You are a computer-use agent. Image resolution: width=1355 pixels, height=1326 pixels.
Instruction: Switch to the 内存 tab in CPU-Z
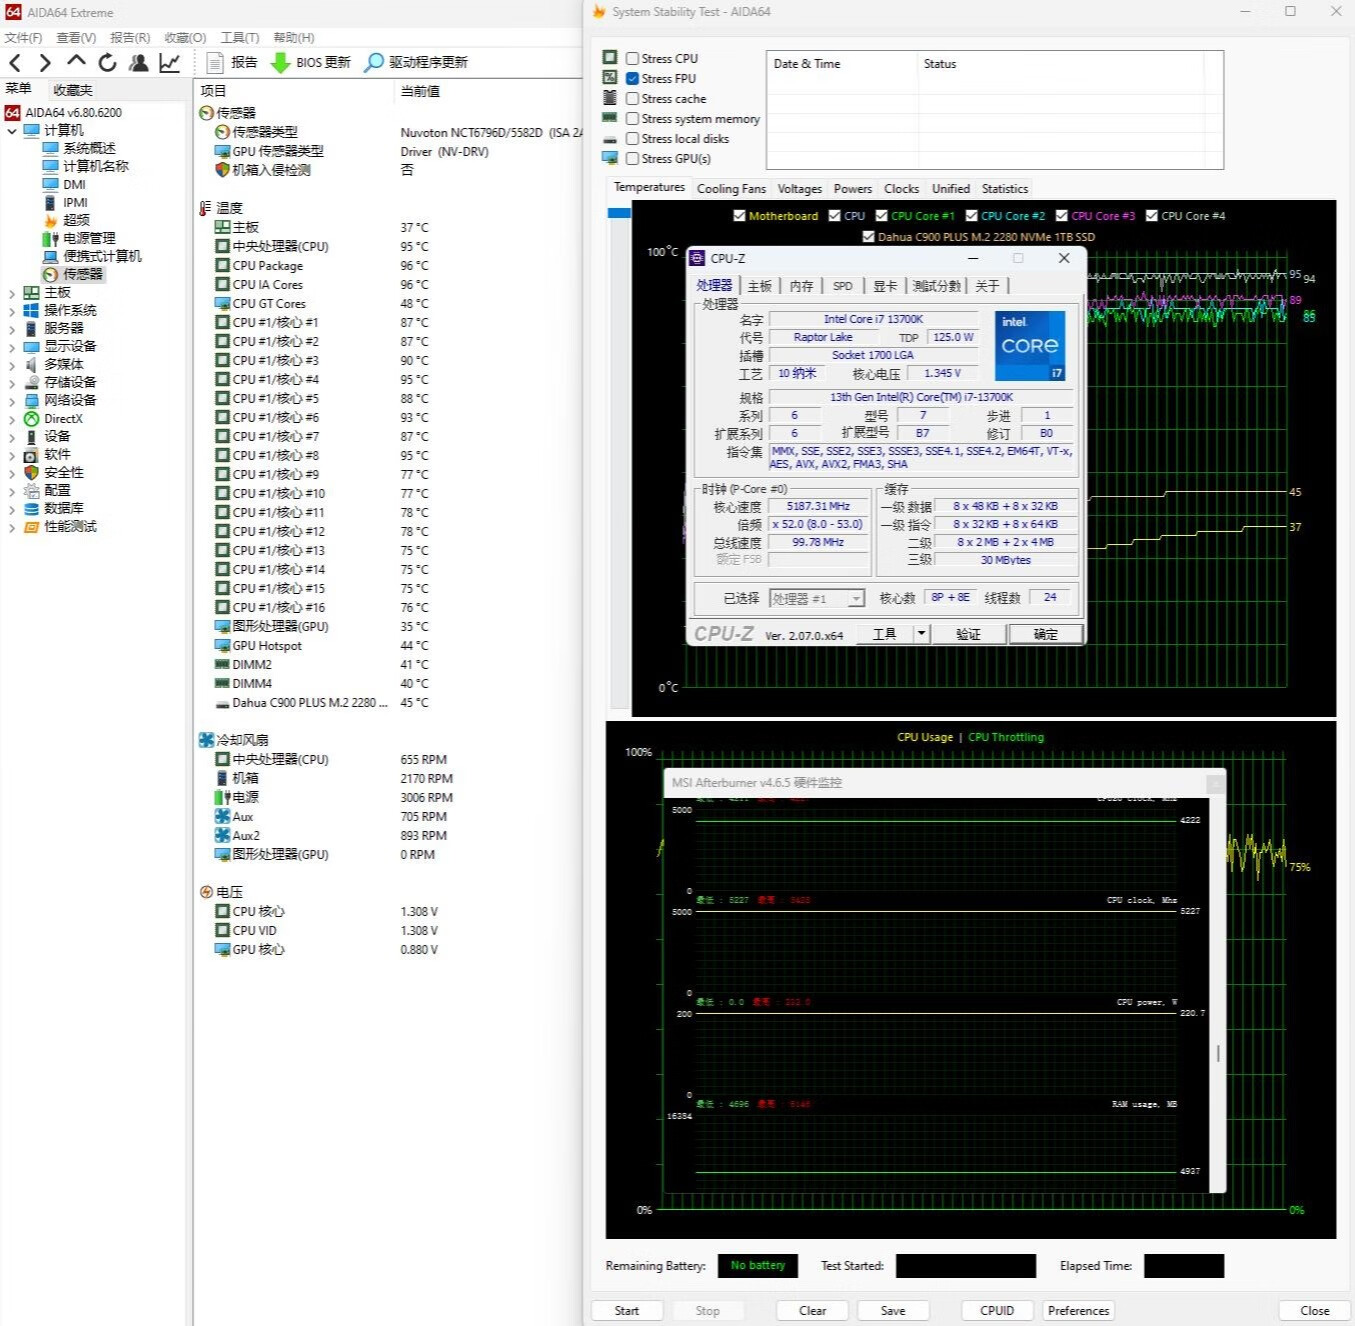pos(801,286)
